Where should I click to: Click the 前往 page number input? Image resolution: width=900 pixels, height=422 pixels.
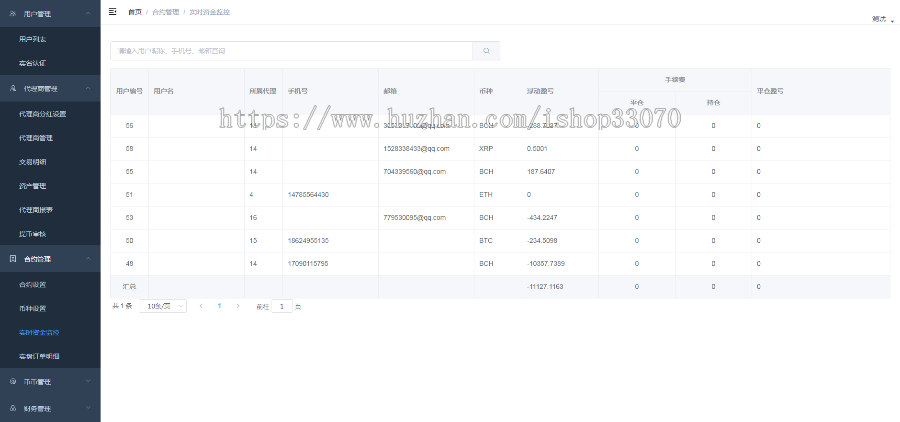[x=282, y=307]
